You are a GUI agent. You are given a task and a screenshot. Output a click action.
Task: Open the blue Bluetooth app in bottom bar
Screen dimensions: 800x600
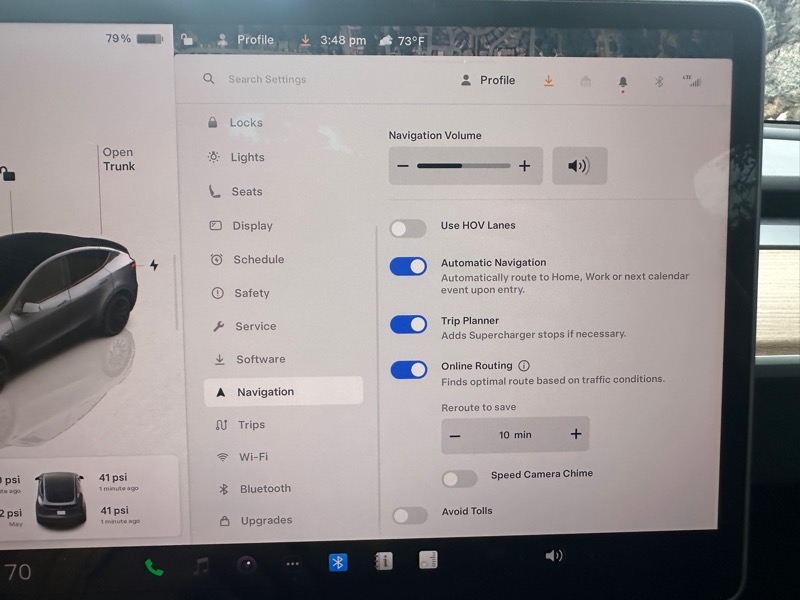point(338,562)
